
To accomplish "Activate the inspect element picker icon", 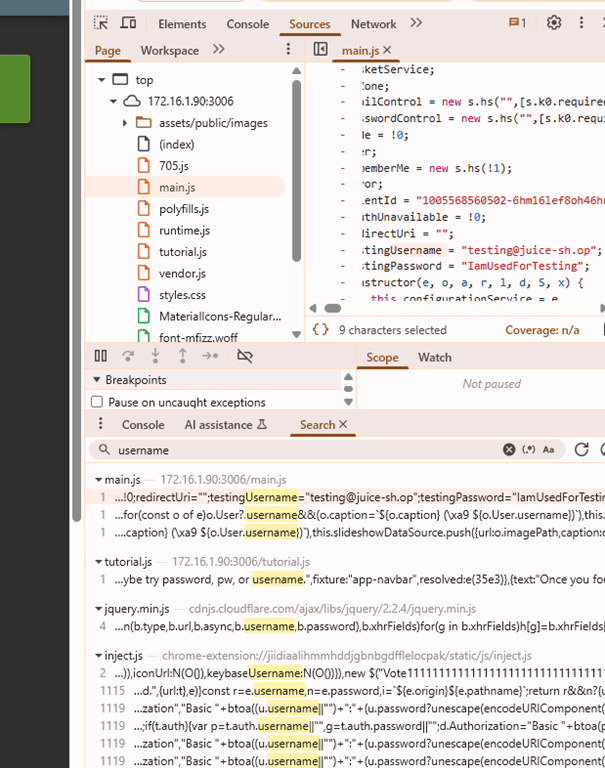I will click(101, 23).
